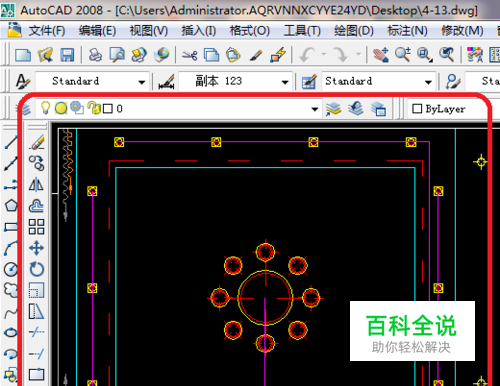
Task: Select the Zoom Window tool
Action: [x=425, y=55]
